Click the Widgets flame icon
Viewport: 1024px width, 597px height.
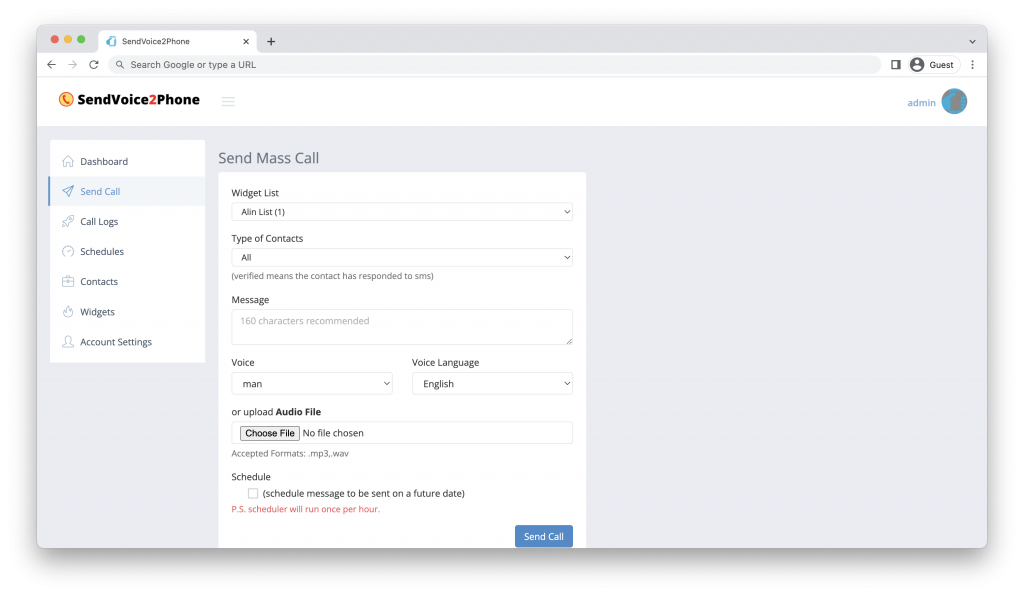coord(68,312)
